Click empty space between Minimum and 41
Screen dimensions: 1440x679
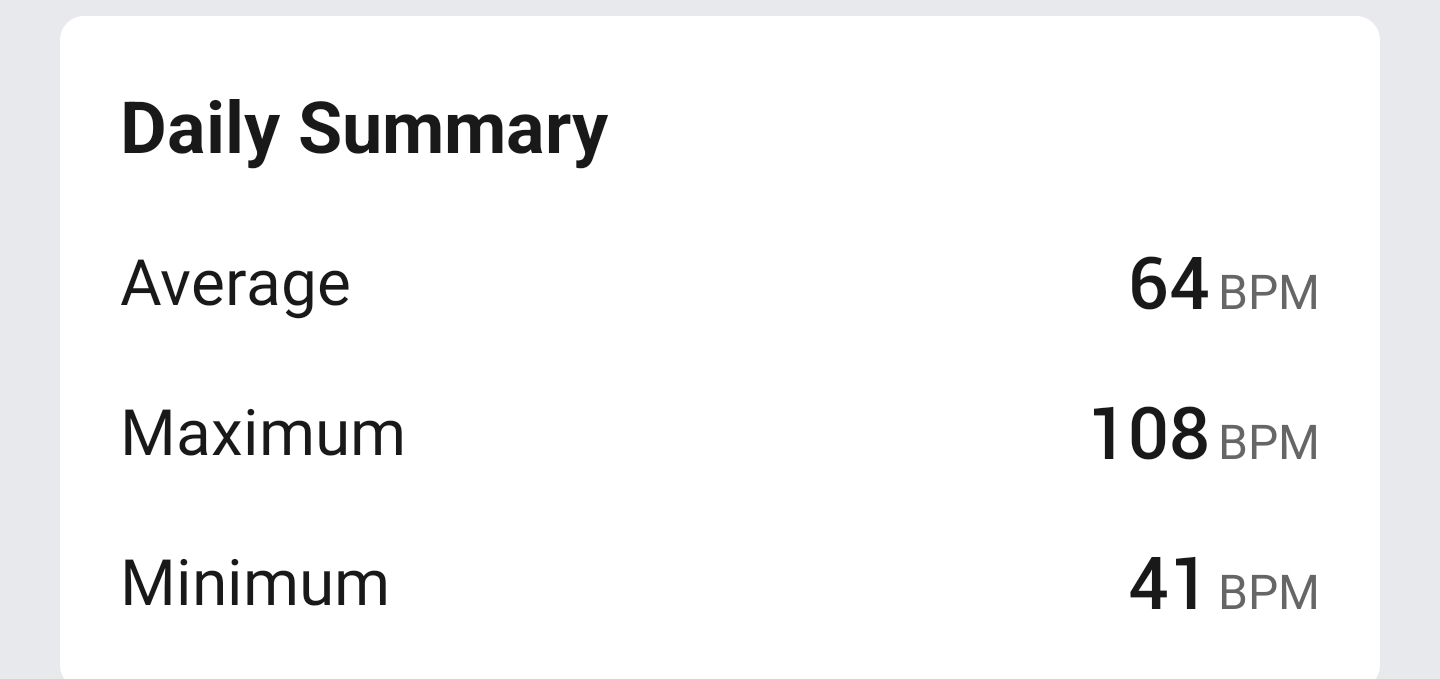pos(740,585)
